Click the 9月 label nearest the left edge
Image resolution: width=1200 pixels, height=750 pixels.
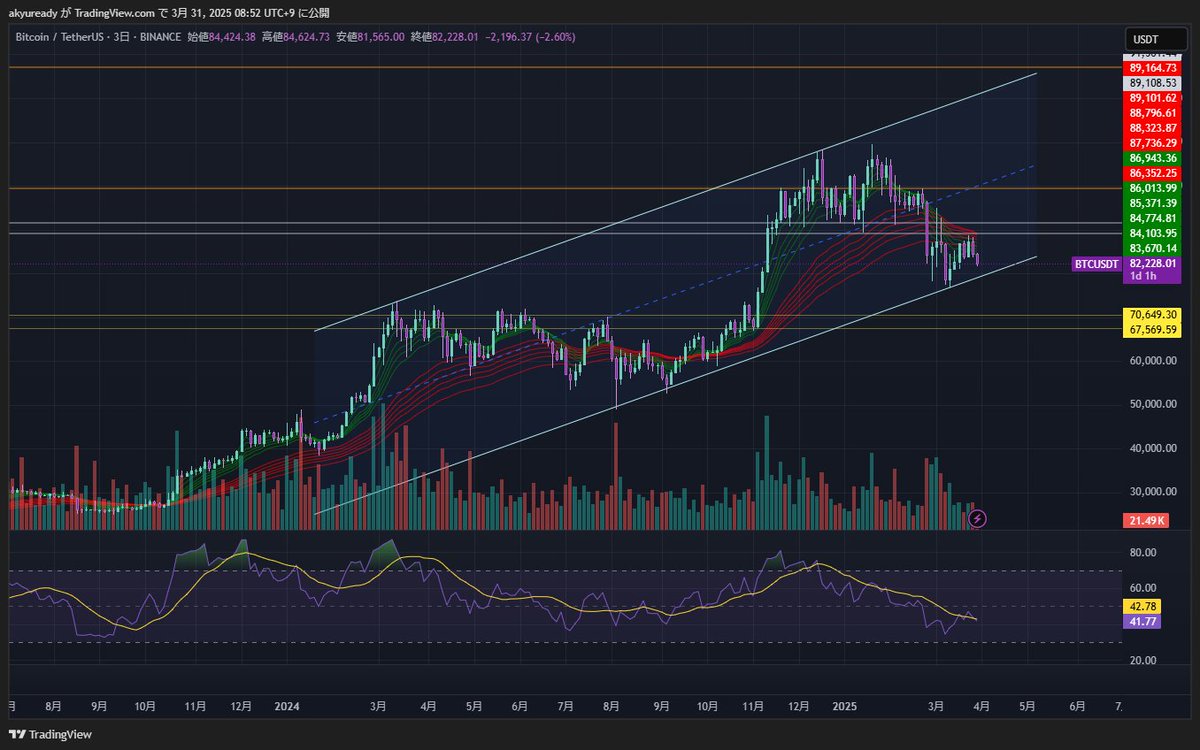click(x=99, y=706)
